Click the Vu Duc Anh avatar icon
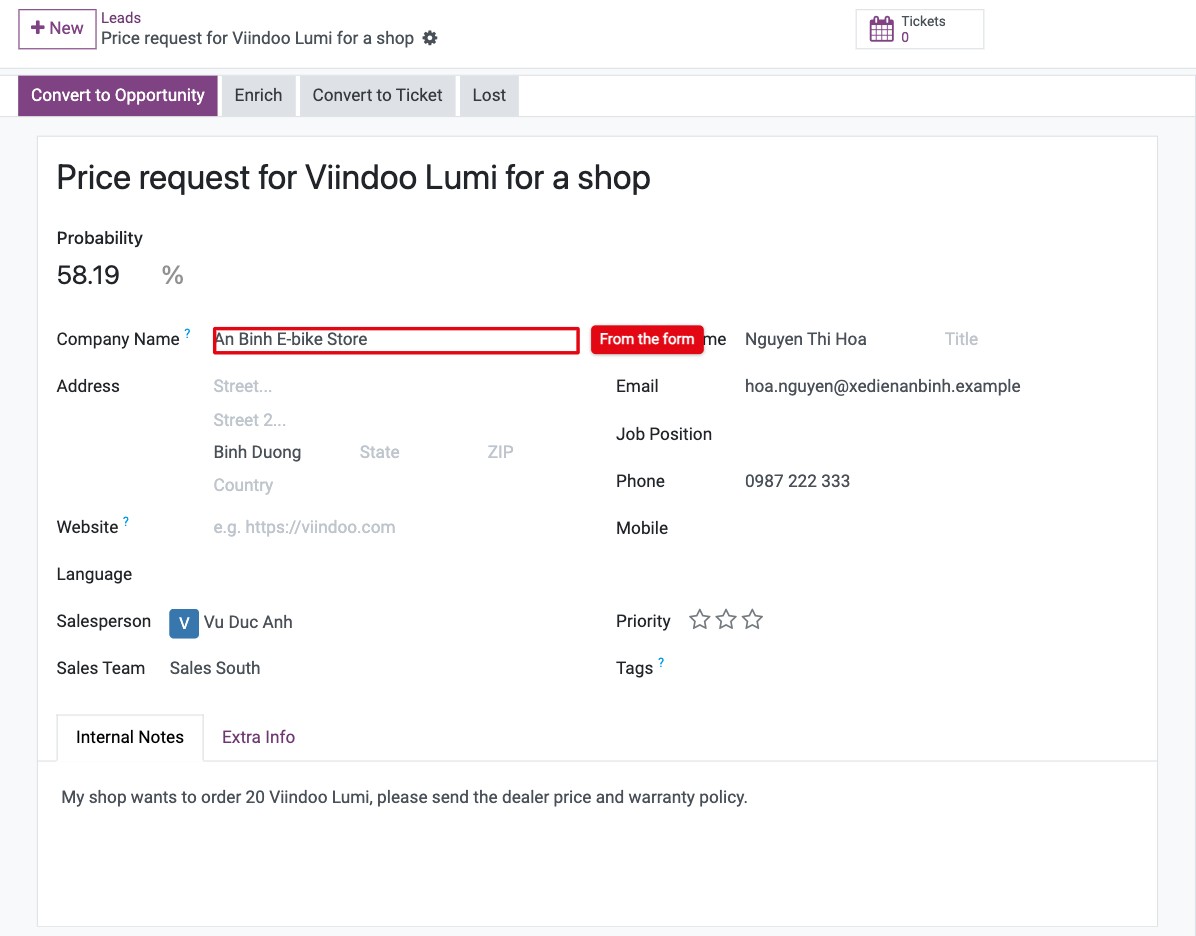Viewport: 1196px width, 936px height. point(184,623)
